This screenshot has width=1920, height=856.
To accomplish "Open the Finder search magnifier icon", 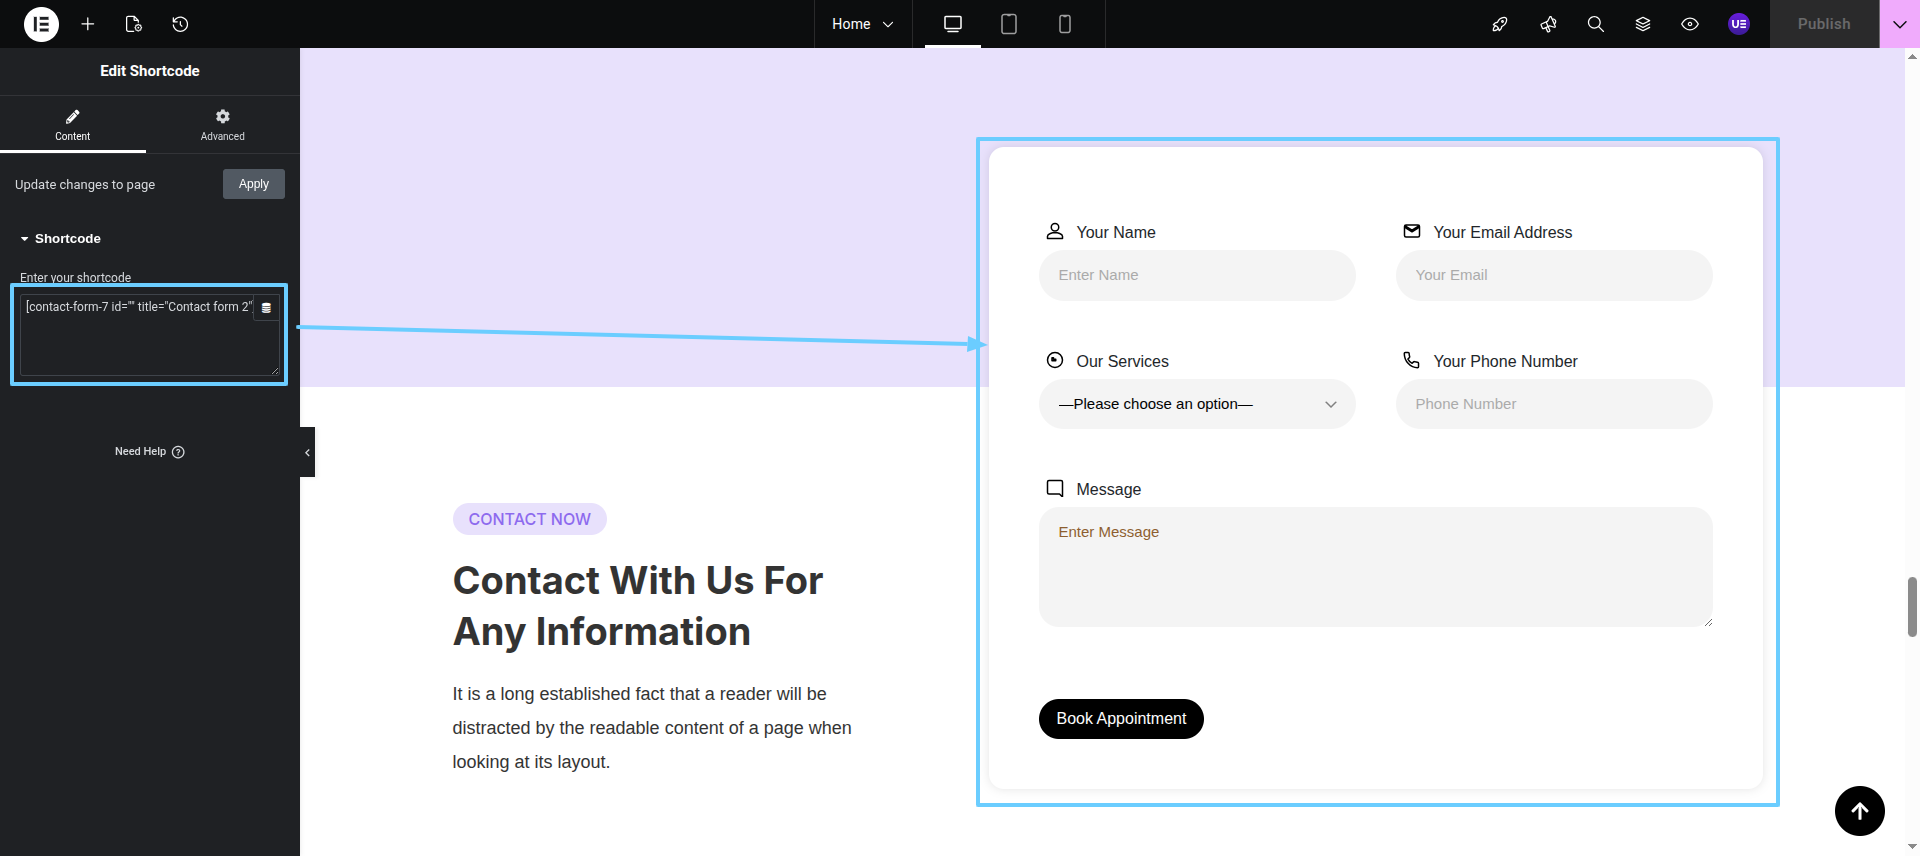I will point(1595,24).
